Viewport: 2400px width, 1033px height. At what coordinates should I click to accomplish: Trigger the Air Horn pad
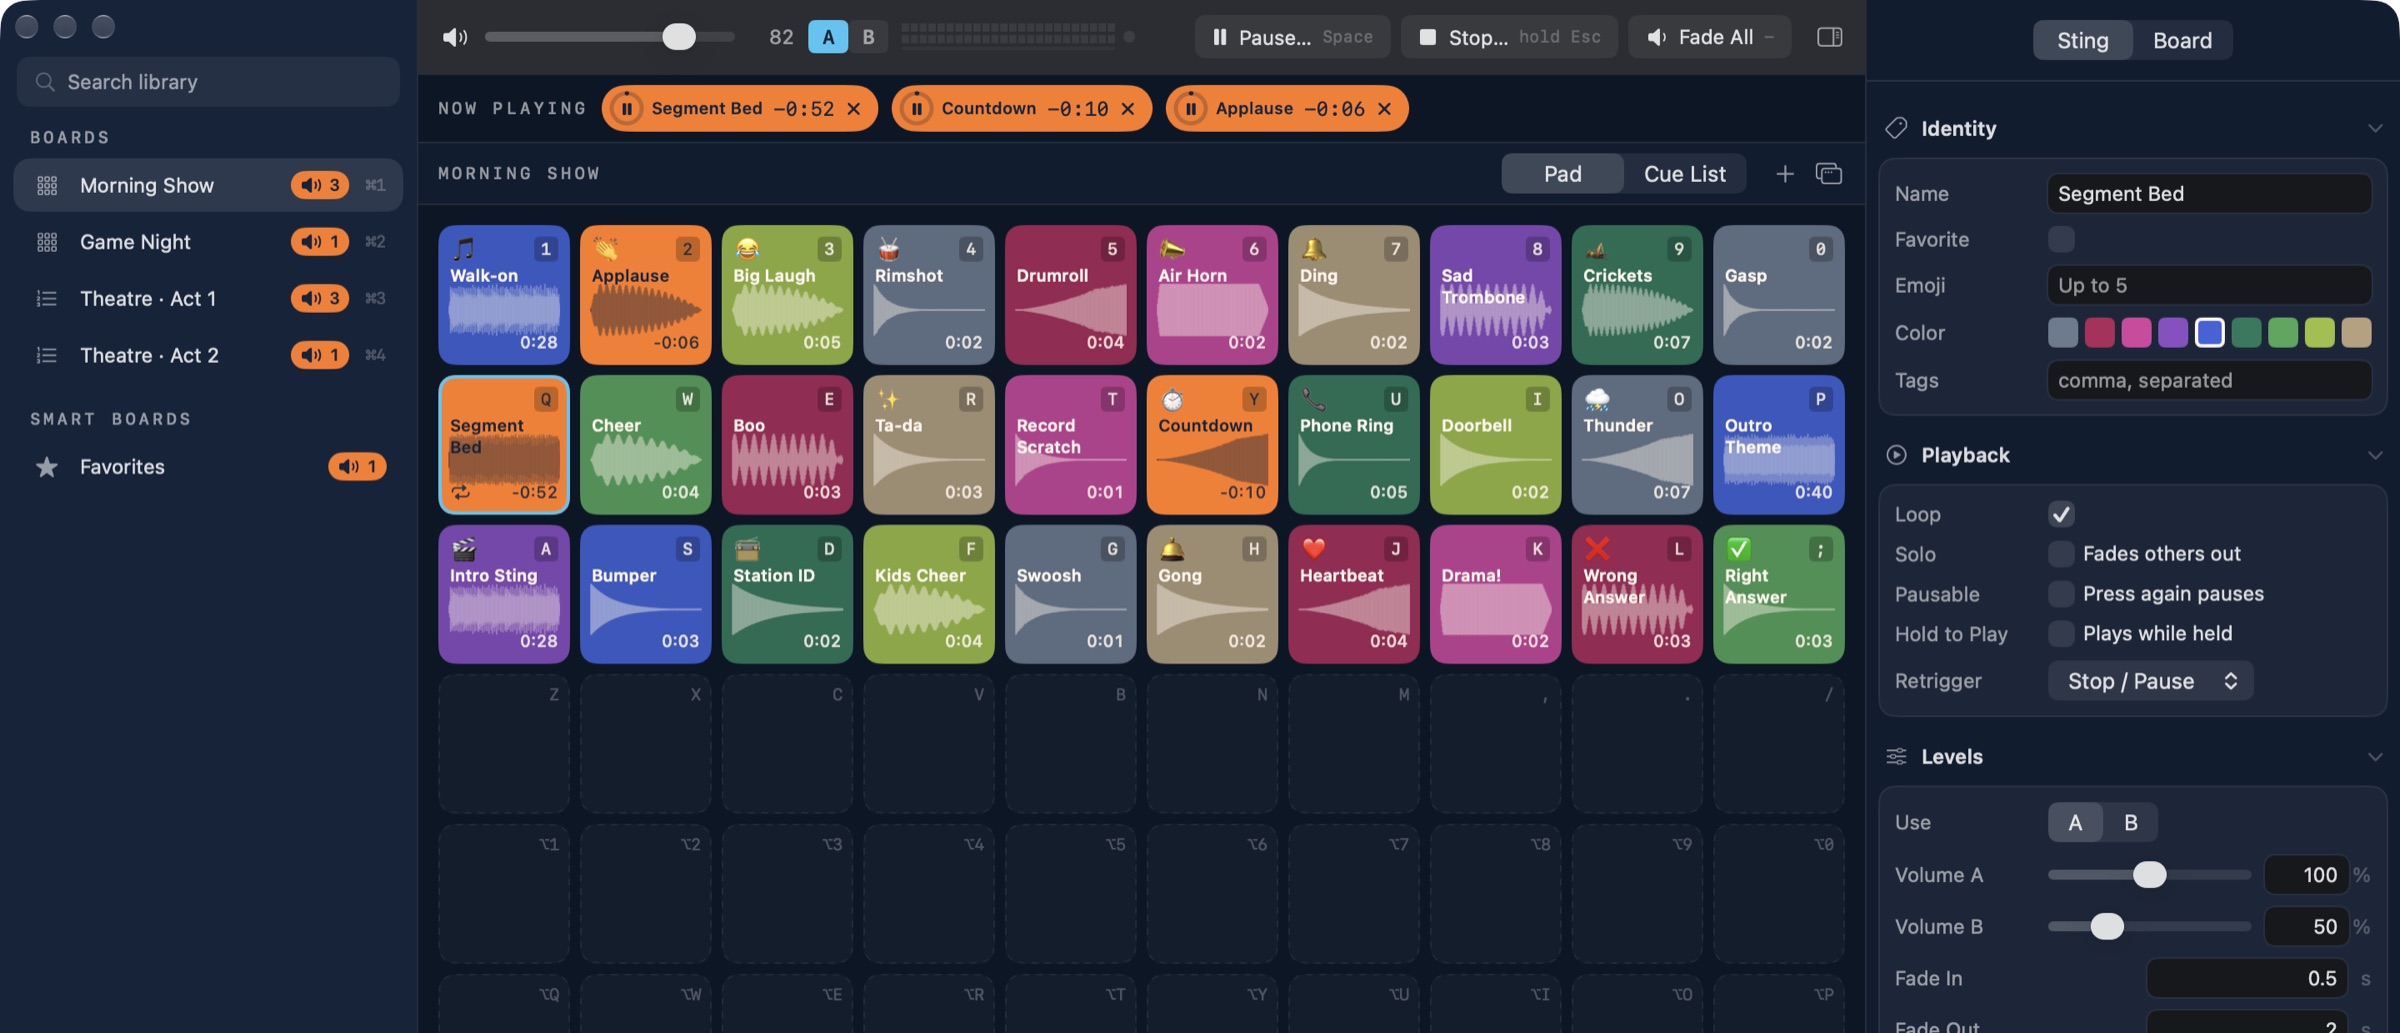[1212, 295]
